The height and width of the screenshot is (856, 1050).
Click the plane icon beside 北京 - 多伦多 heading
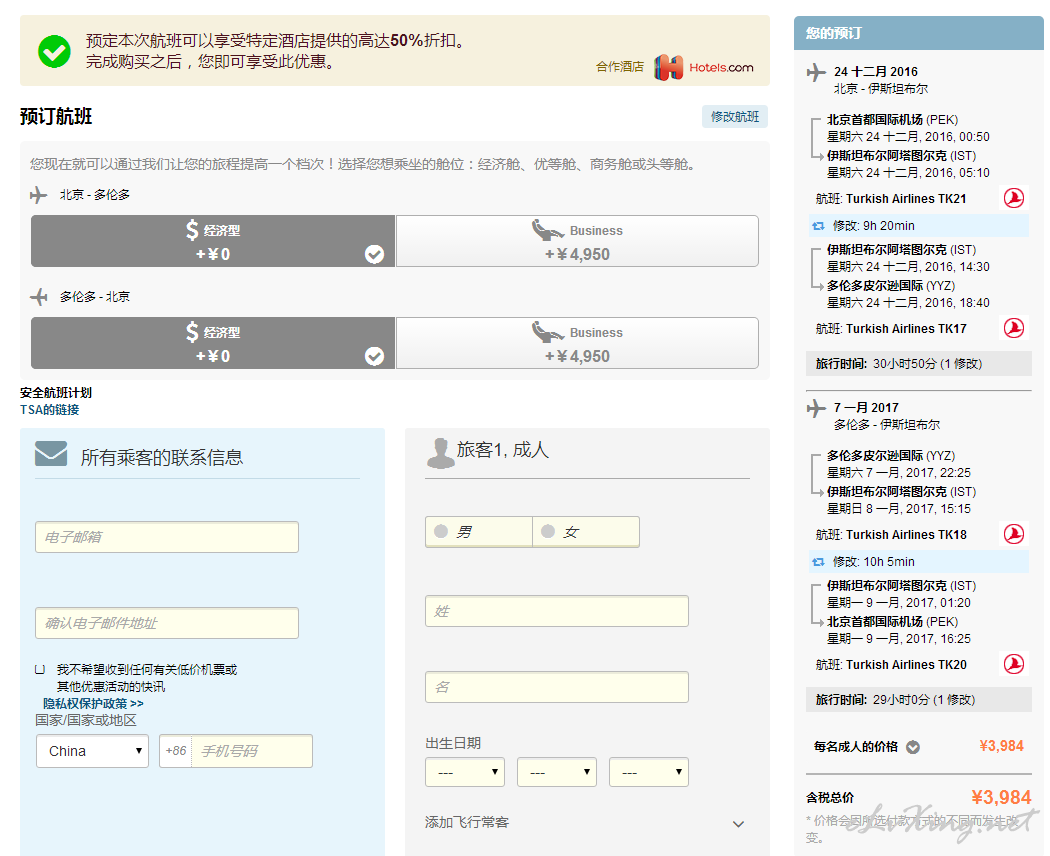pos(39,195)
